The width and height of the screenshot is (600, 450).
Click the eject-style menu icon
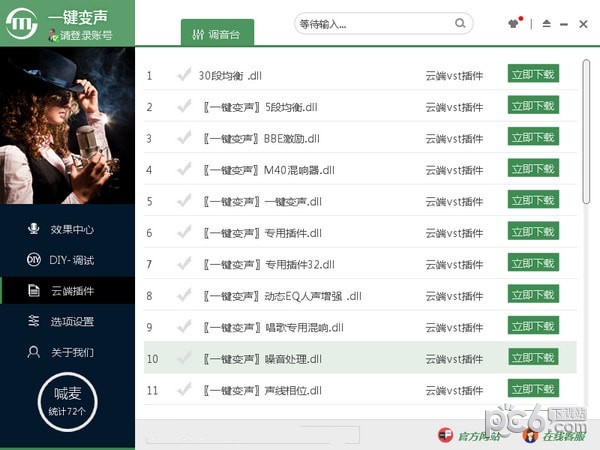(x=546, y=24)
